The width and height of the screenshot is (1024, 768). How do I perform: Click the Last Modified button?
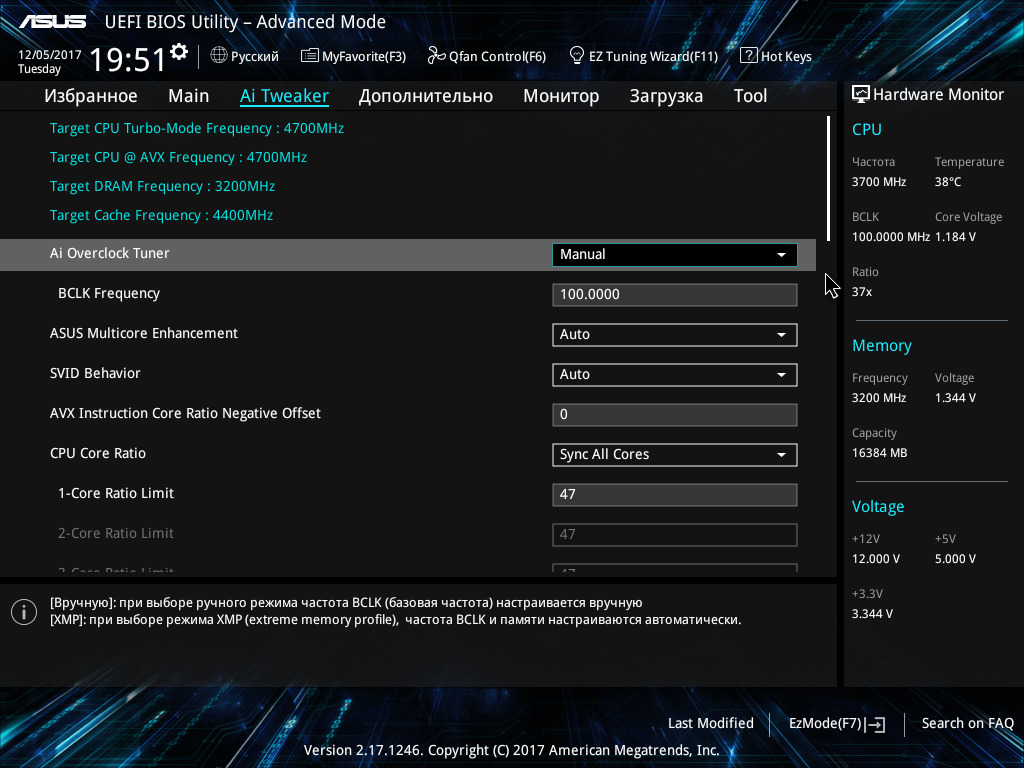[711, 724]
